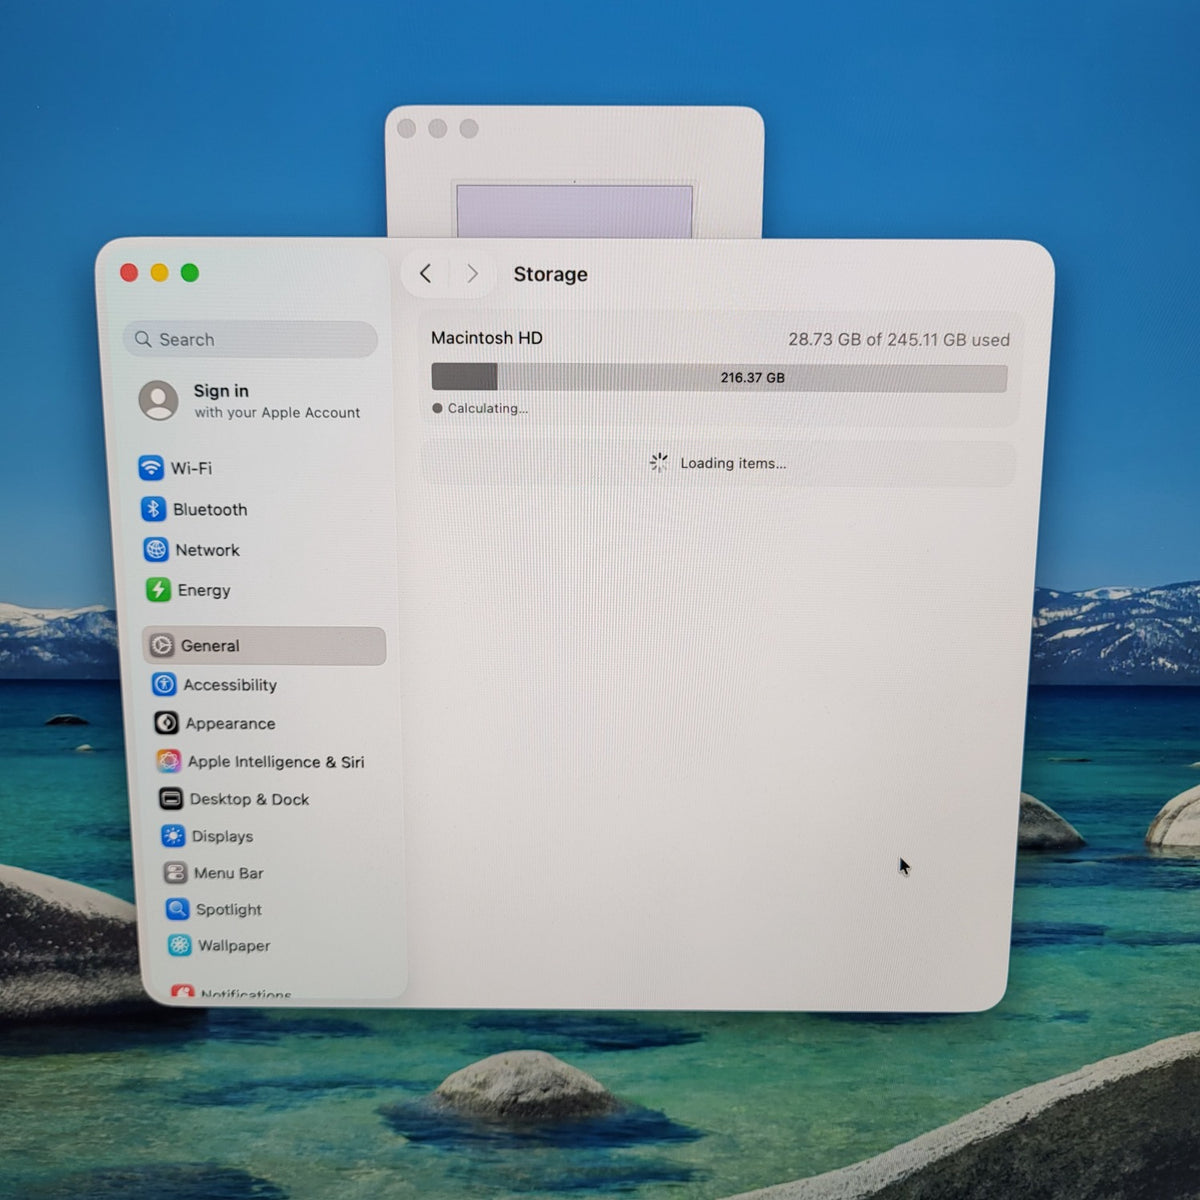Click the thumbnail in the background window
Screen dimensions: 1200x1200
[574, 210]
